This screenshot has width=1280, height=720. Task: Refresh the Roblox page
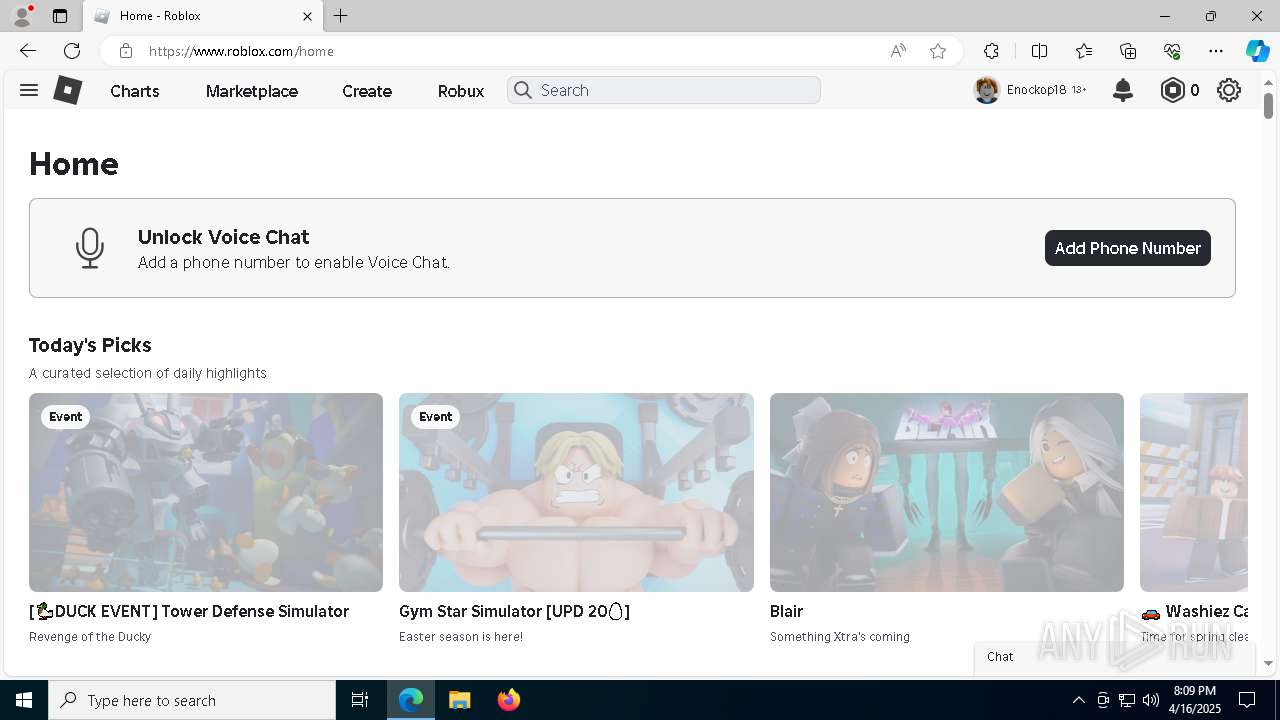pos(72,51)
